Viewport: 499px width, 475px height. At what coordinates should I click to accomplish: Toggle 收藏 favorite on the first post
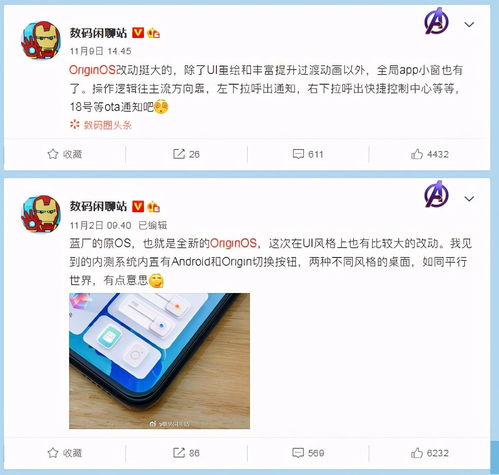pos(65,154)
